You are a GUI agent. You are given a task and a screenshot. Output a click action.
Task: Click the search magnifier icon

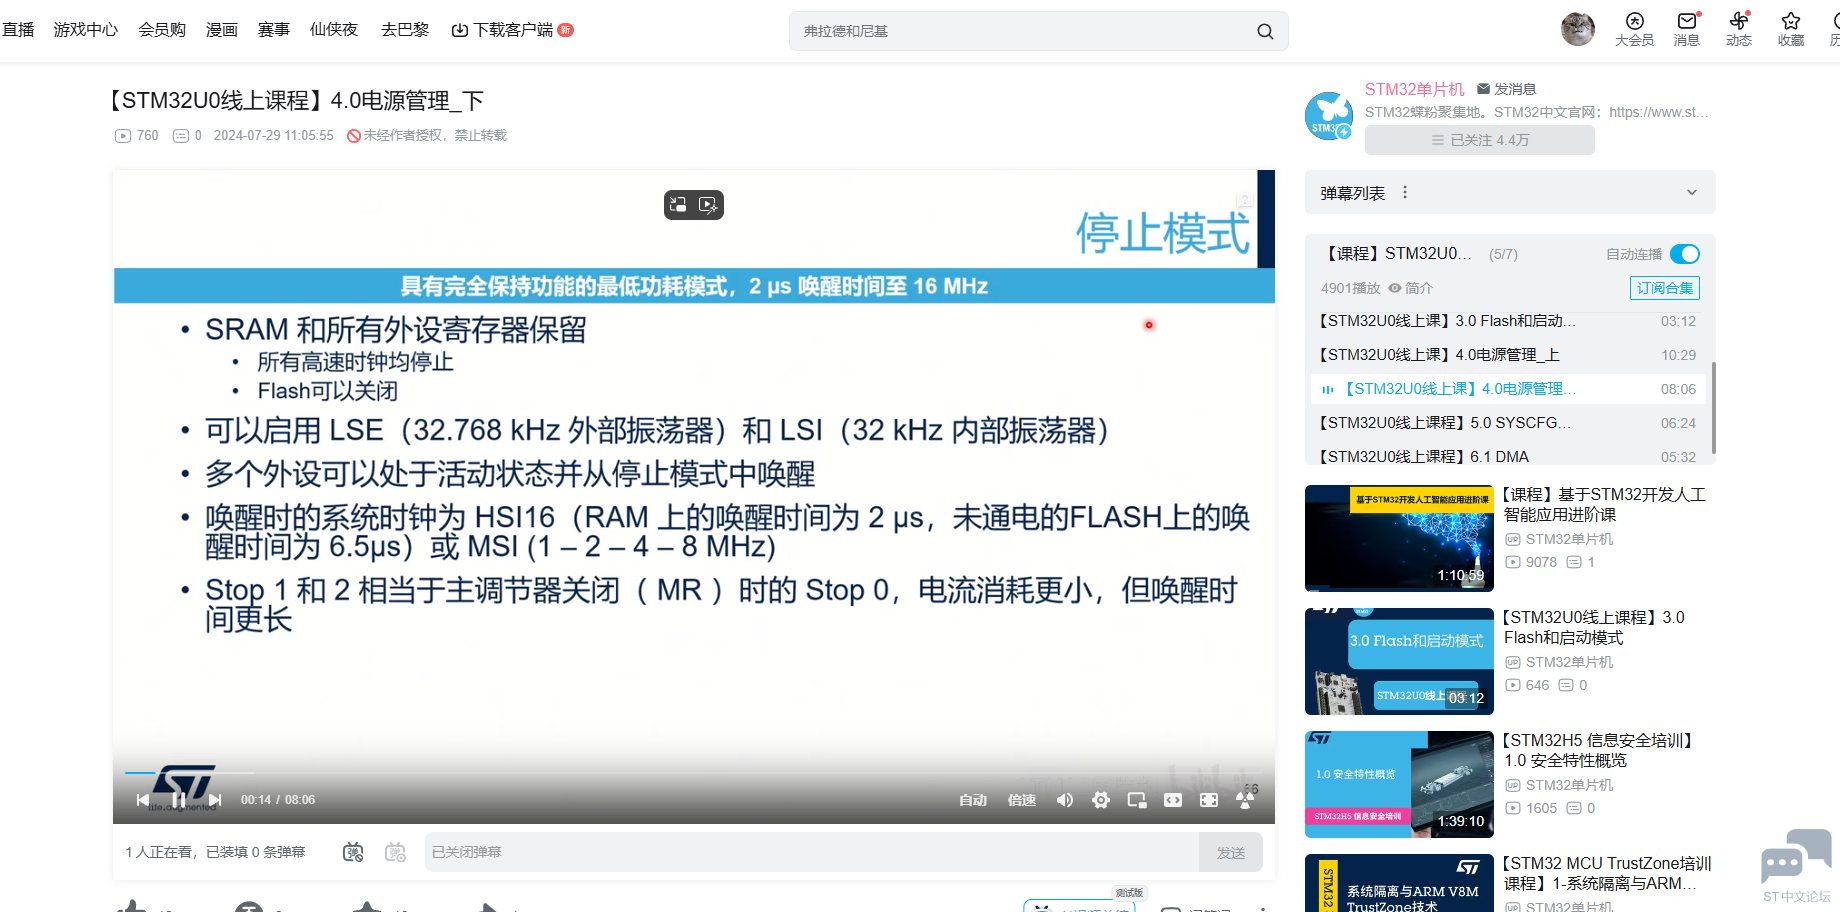pyautogui.click(x=1265, y=31)
